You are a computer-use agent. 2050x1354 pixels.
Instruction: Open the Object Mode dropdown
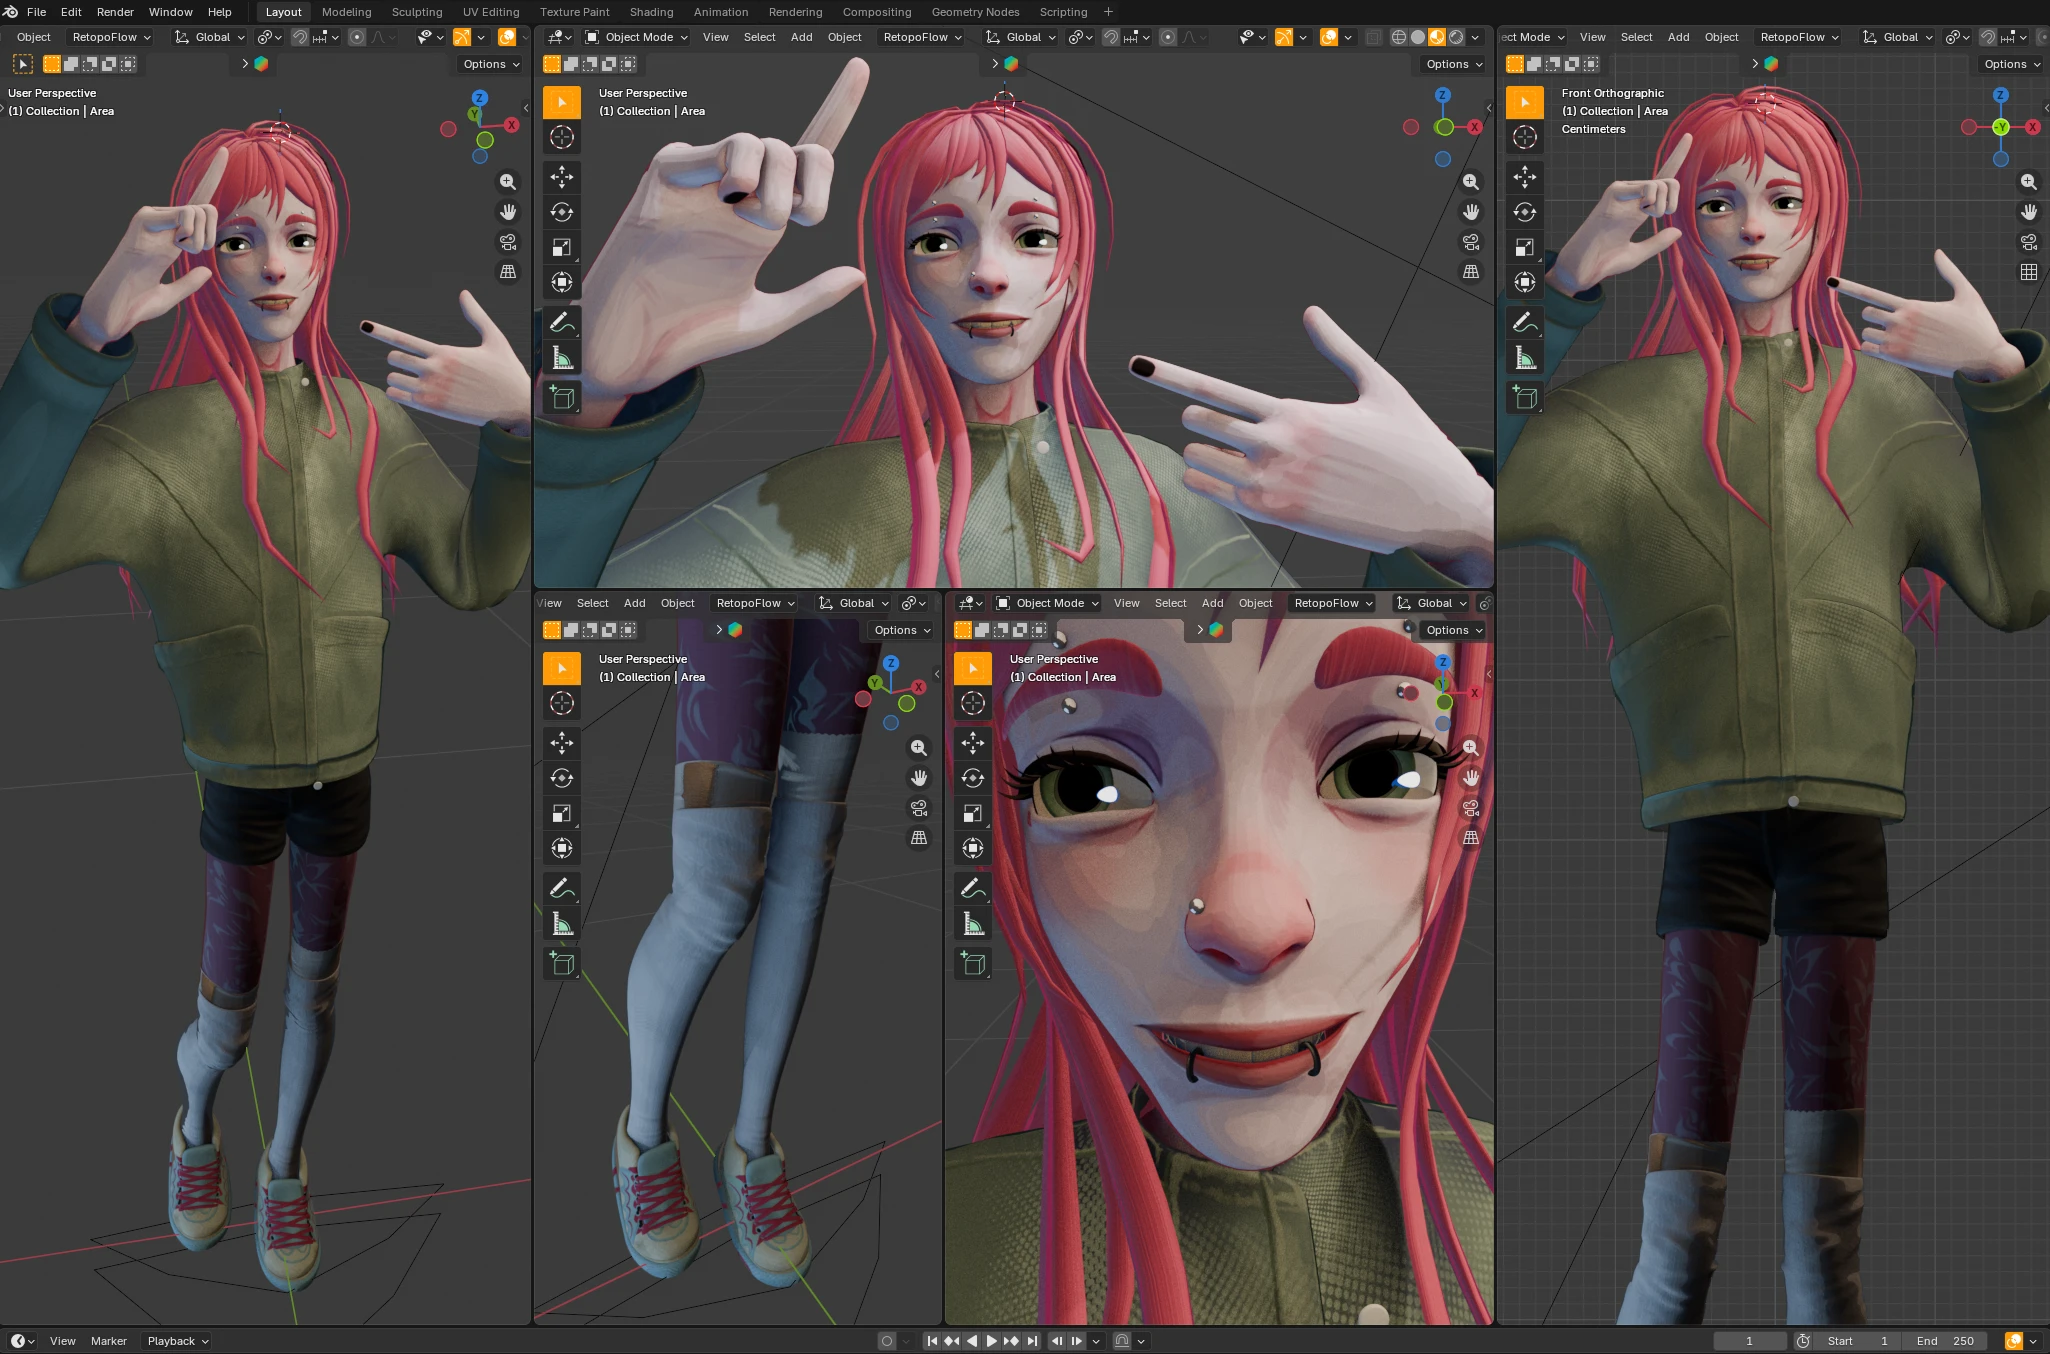point(635,37)
